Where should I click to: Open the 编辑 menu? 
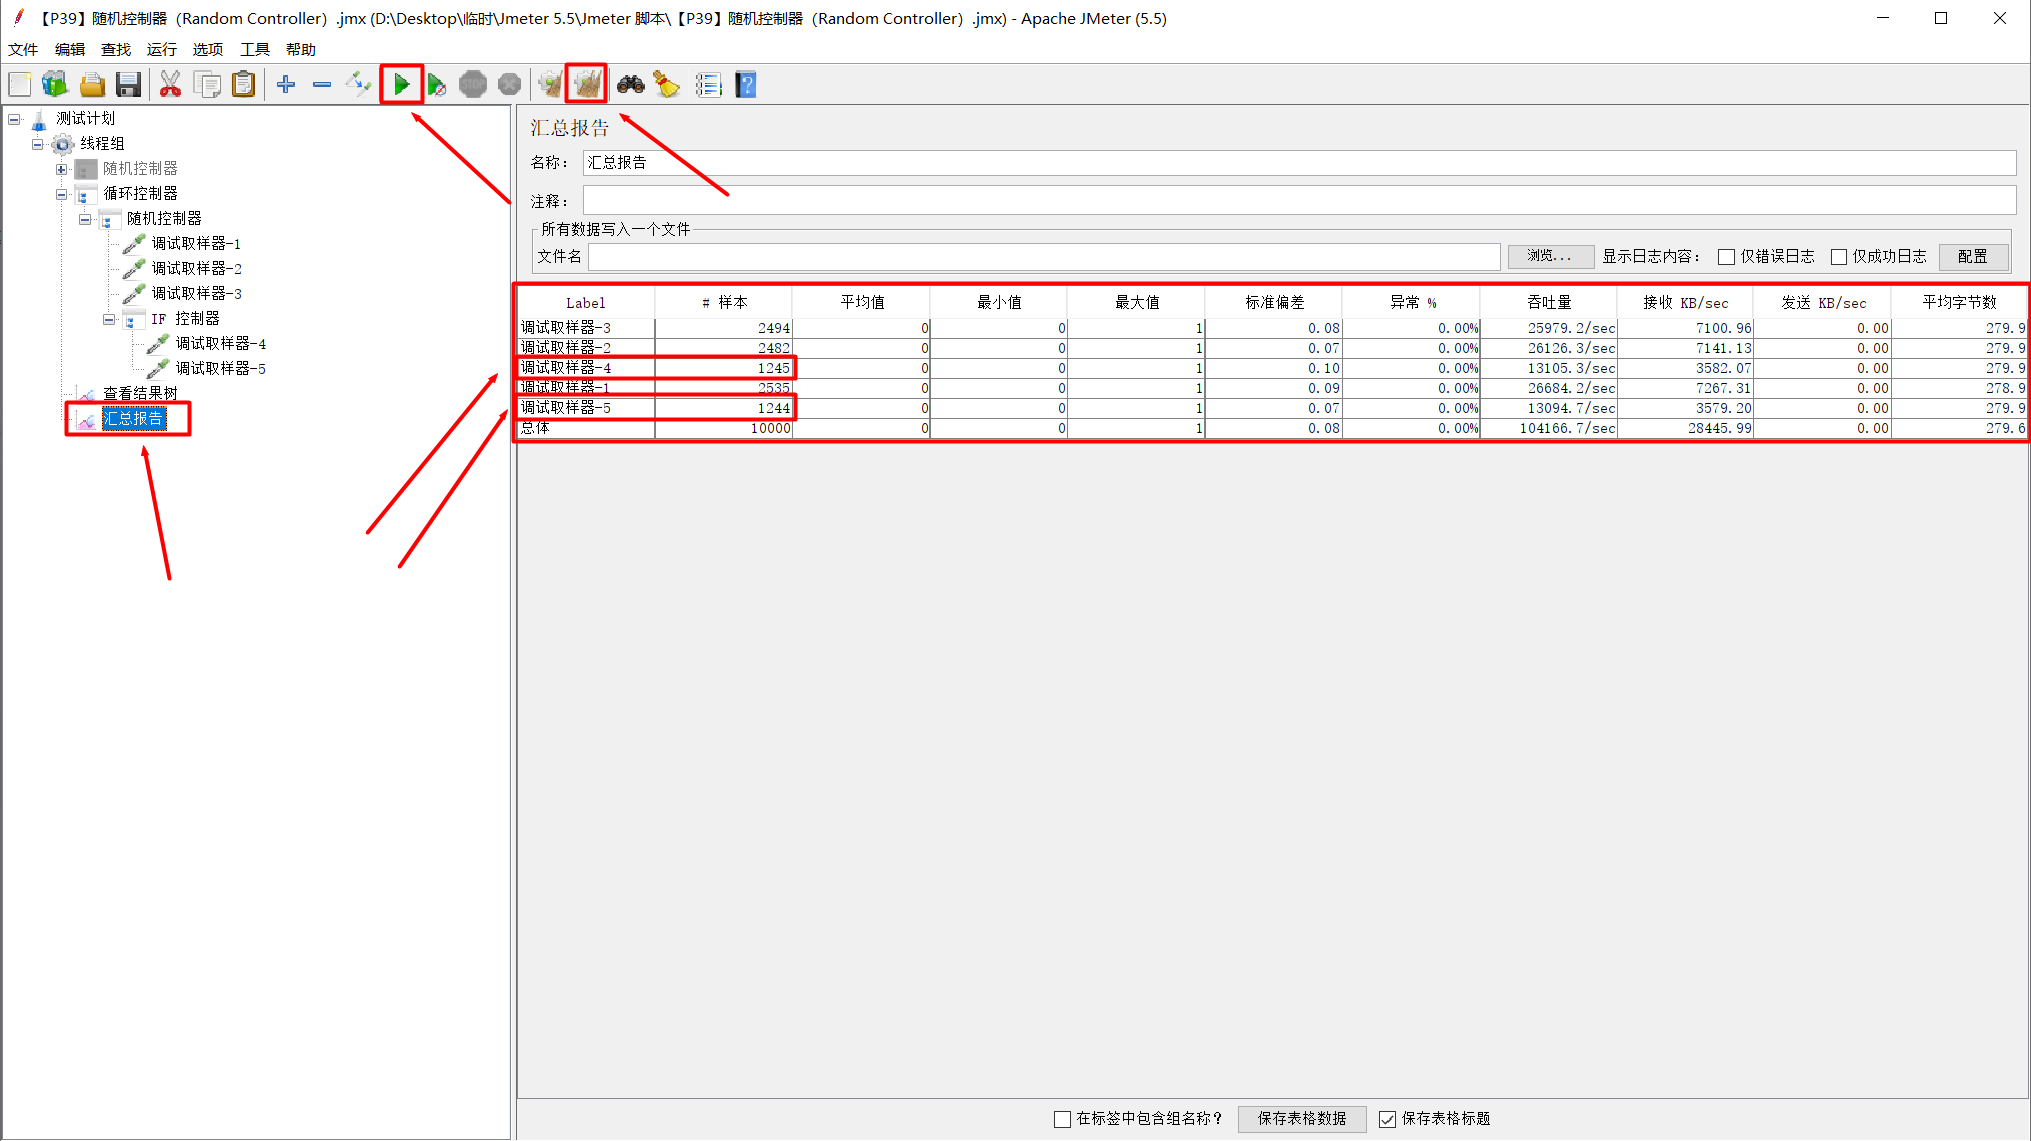[70, 49]
